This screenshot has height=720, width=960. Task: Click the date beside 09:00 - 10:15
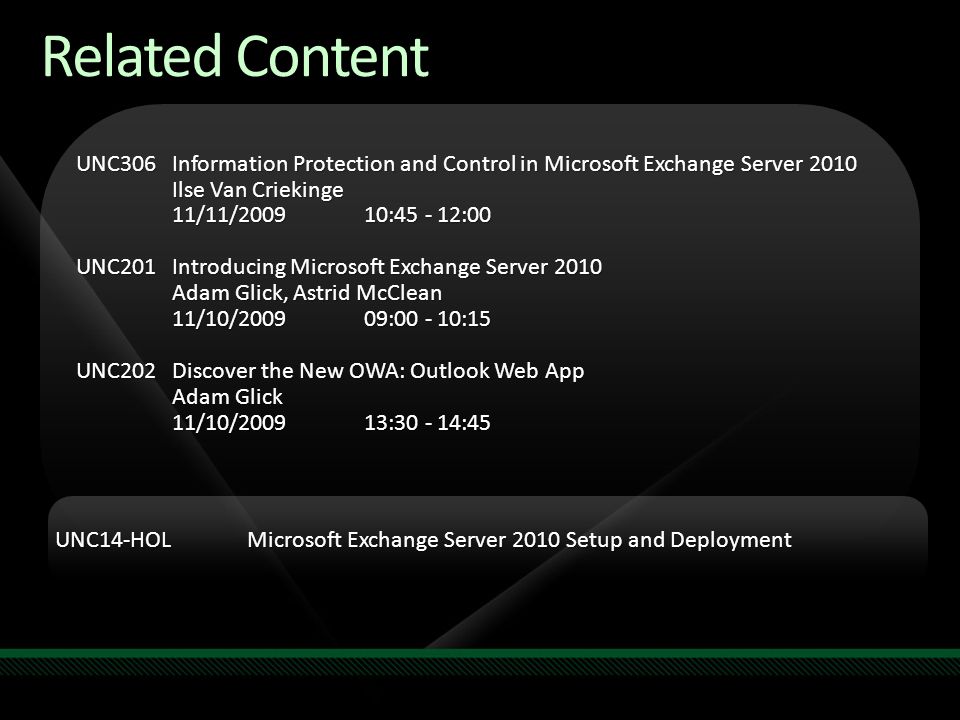coord(229,318)
